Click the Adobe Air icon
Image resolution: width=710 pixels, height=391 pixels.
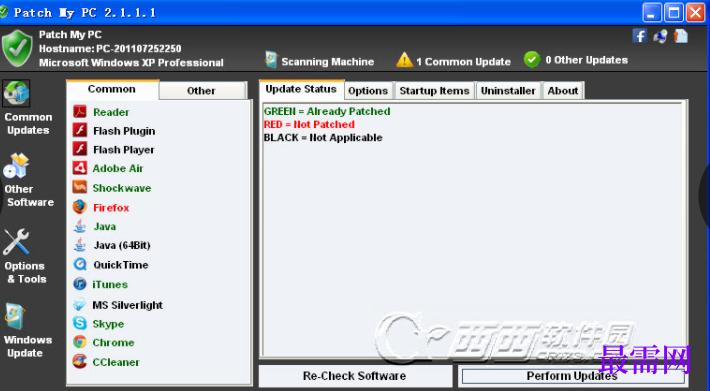coord(80,168)
